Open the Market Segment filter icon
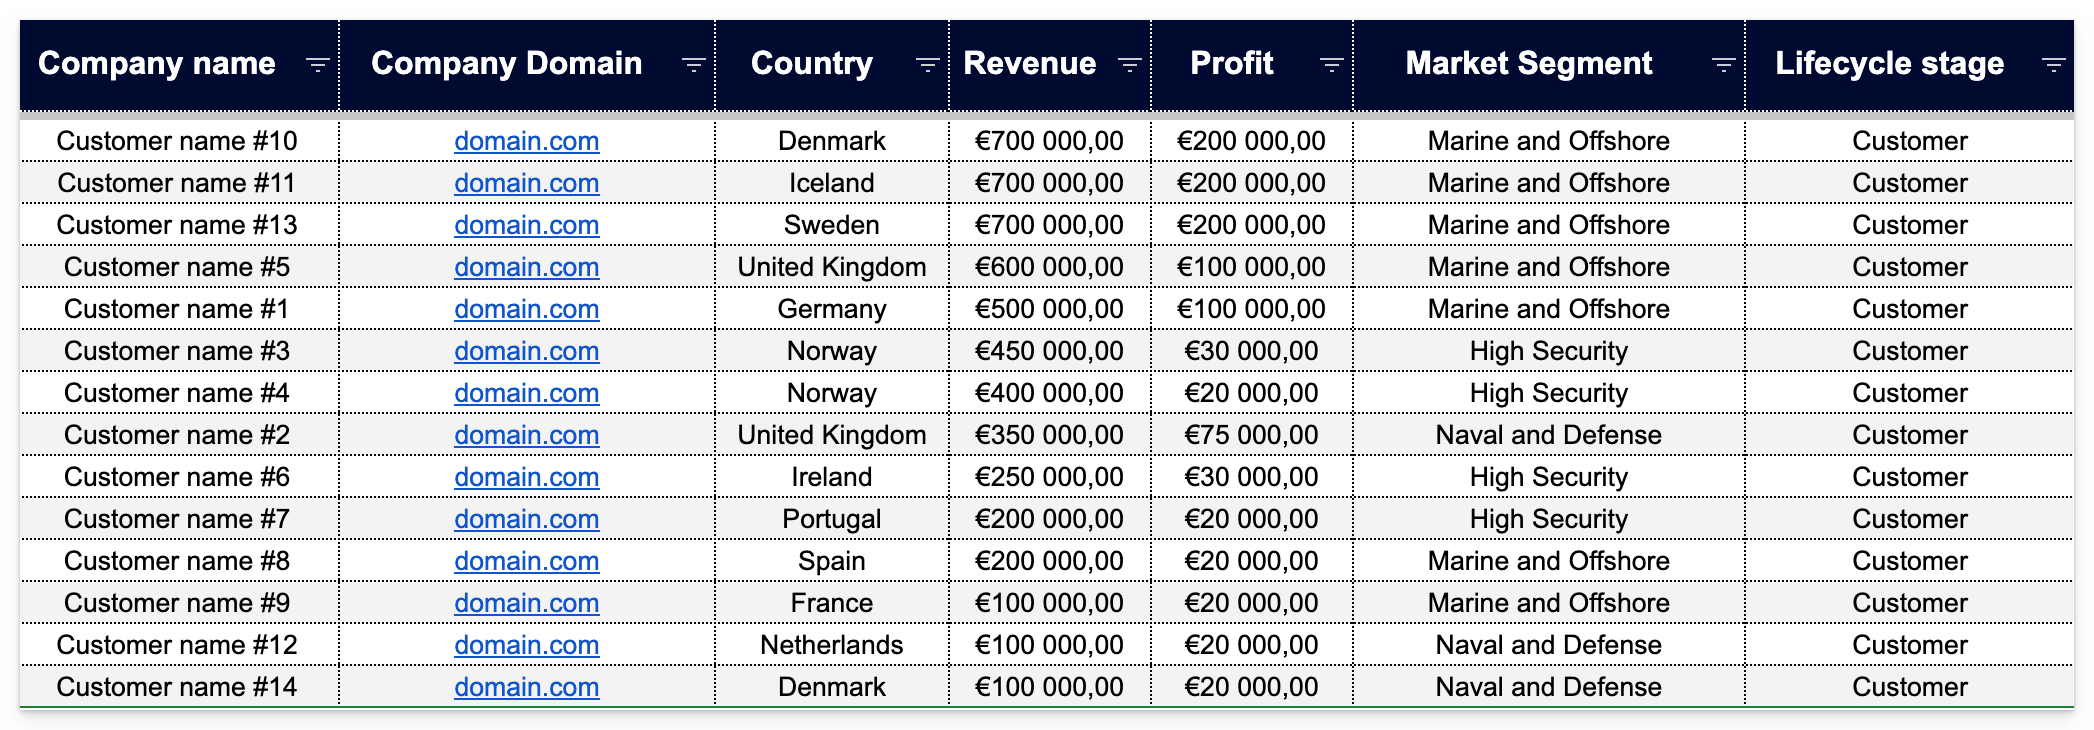This screenshot has height=730, width=2094. [x=1723, y=65]
